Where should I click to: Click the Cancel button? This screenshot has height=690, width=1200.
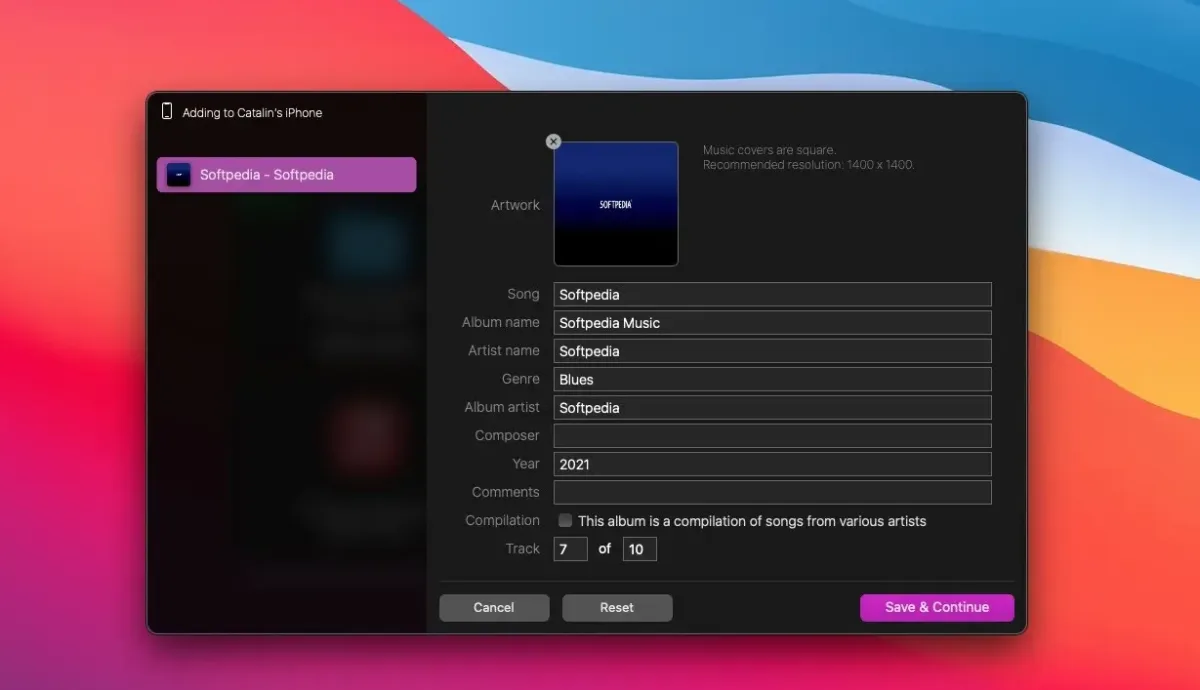[x=494, y=607]
